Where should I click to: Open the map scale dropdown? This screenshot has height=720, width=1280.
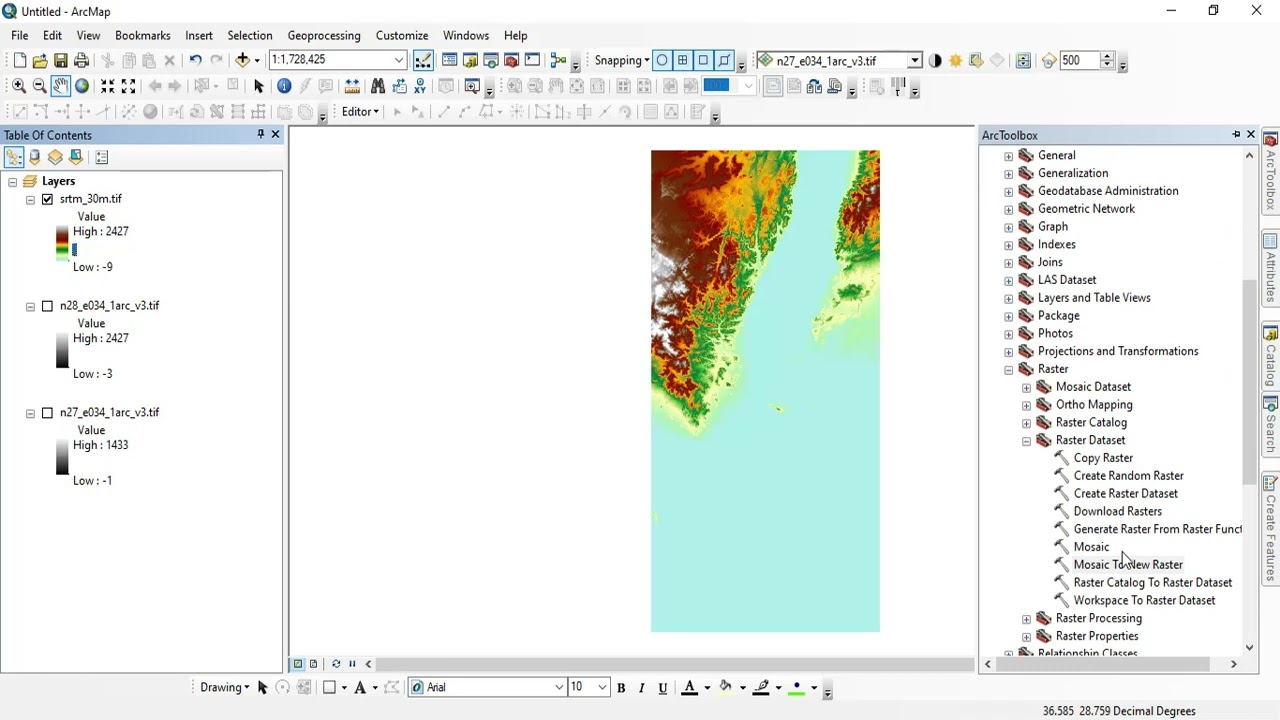pyautogui.click(x=399, y=60)
